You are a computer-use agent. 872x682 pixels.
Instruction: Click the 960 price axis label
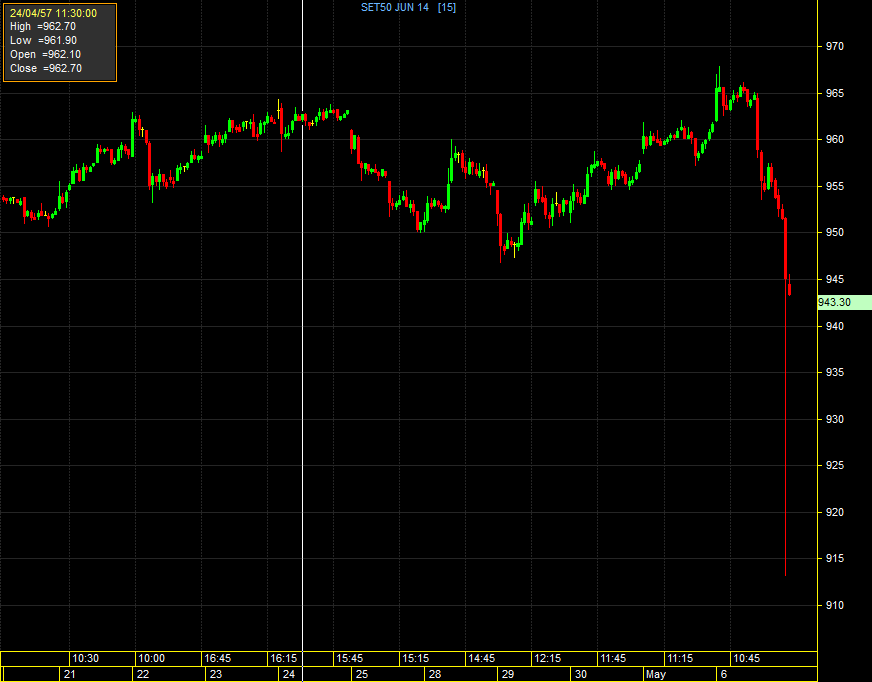(834, 139)
